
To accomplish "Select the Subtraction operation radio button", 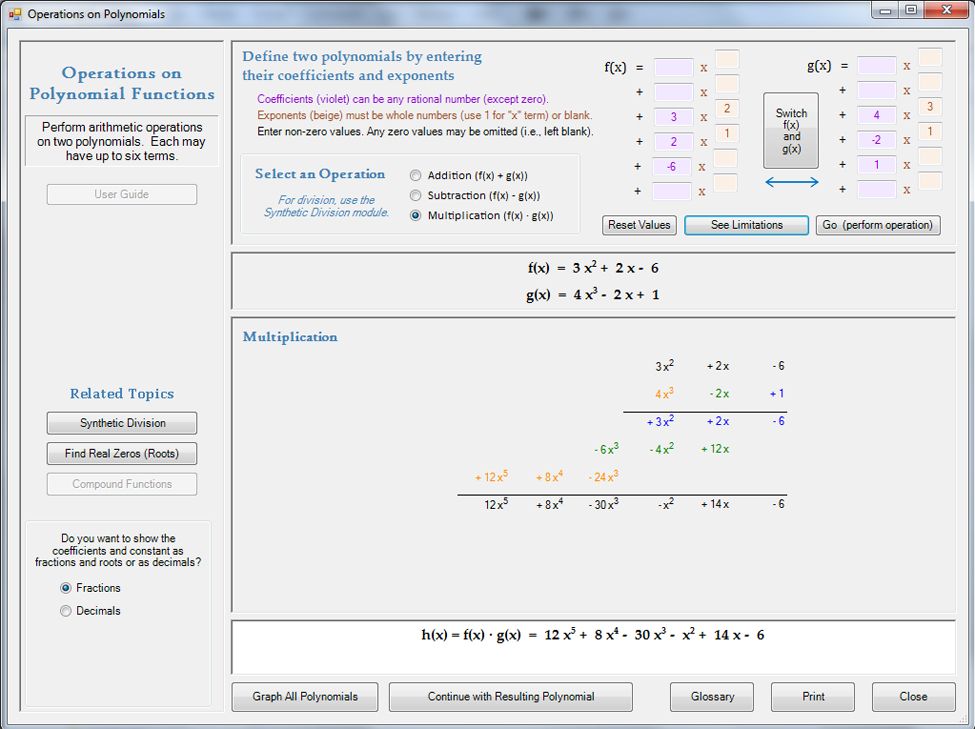I will click(416, 196).
